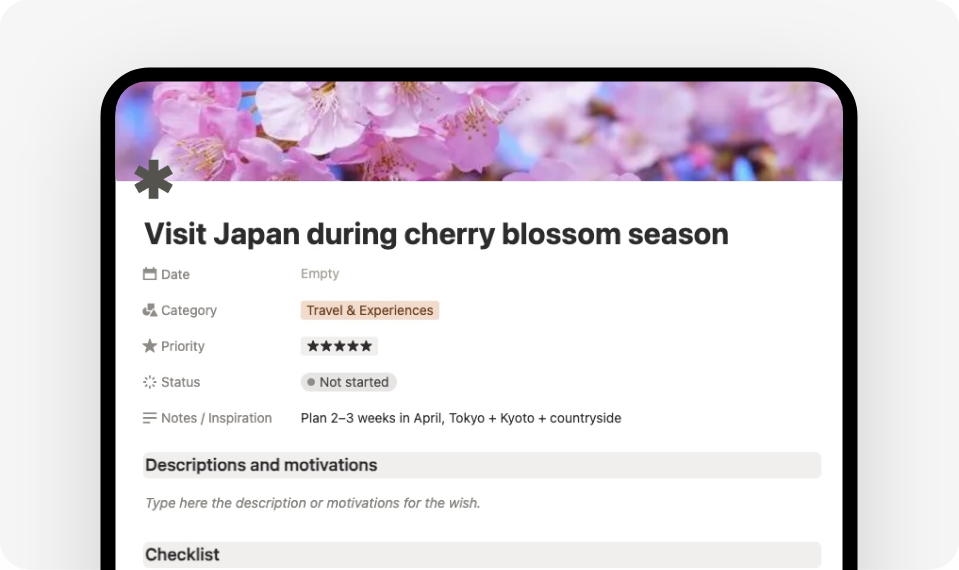Click the page title Visit Japan

pos(436,234)
